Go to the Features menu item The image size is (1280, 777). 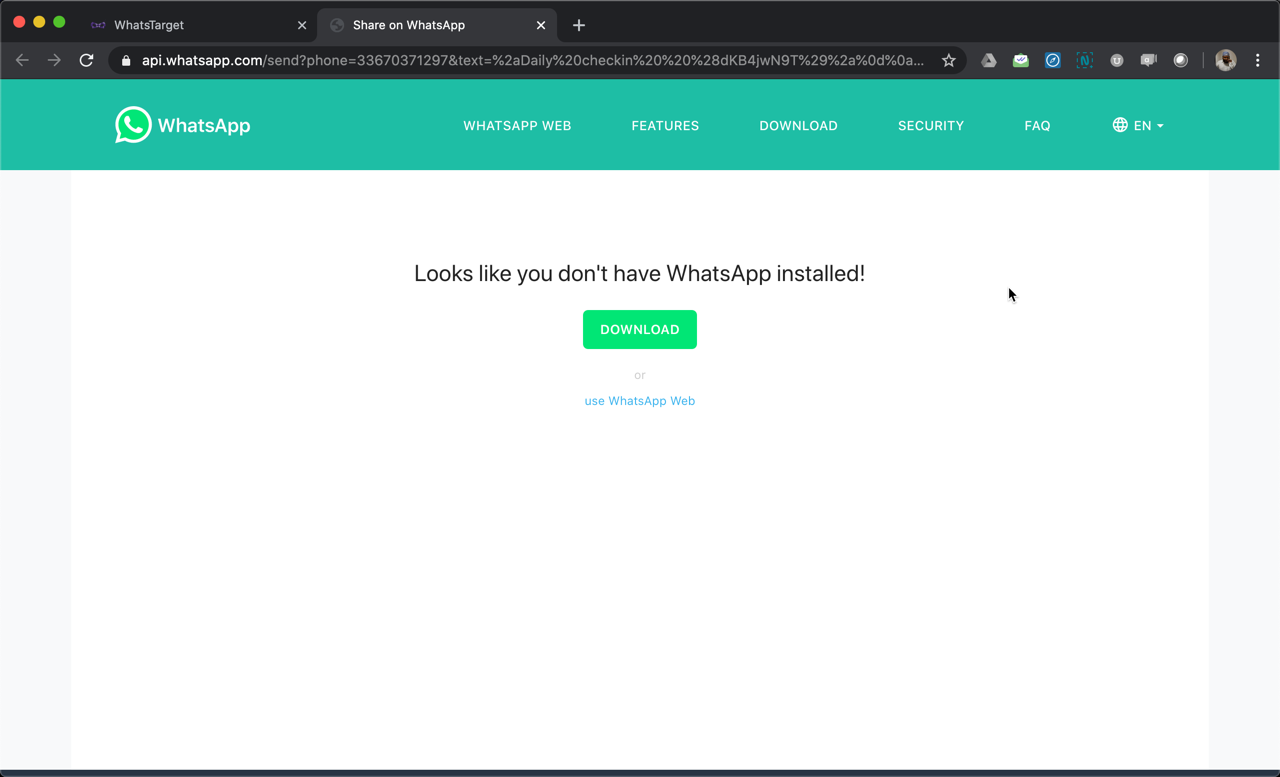click(x=665, y=125)
